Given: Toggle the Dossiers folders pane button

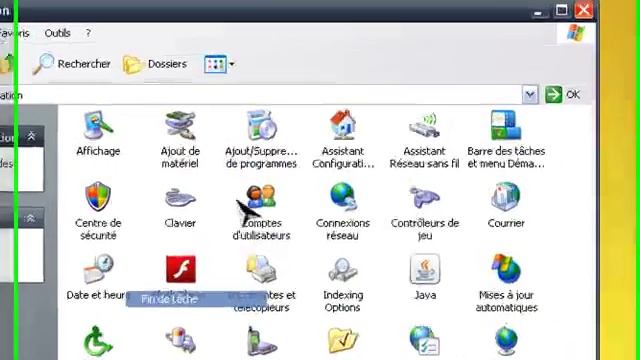Looking at the screenshot, I should point(155,64).
